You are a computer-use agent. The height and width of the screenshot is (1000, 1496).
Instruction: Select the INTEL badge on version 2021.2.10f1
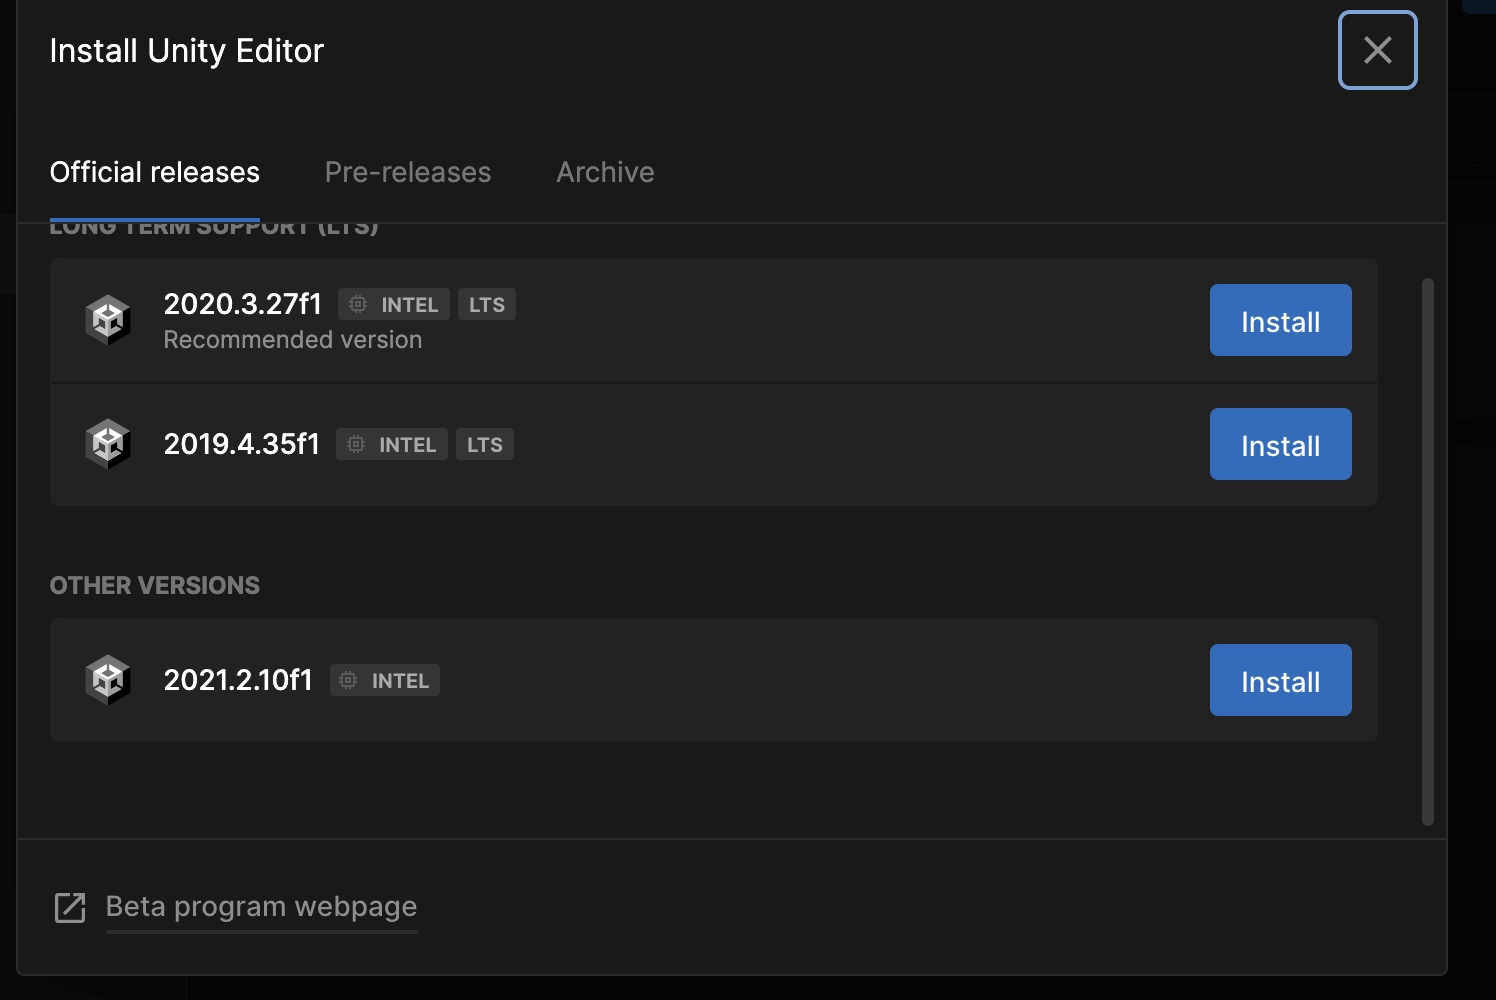tap(384, 680)
